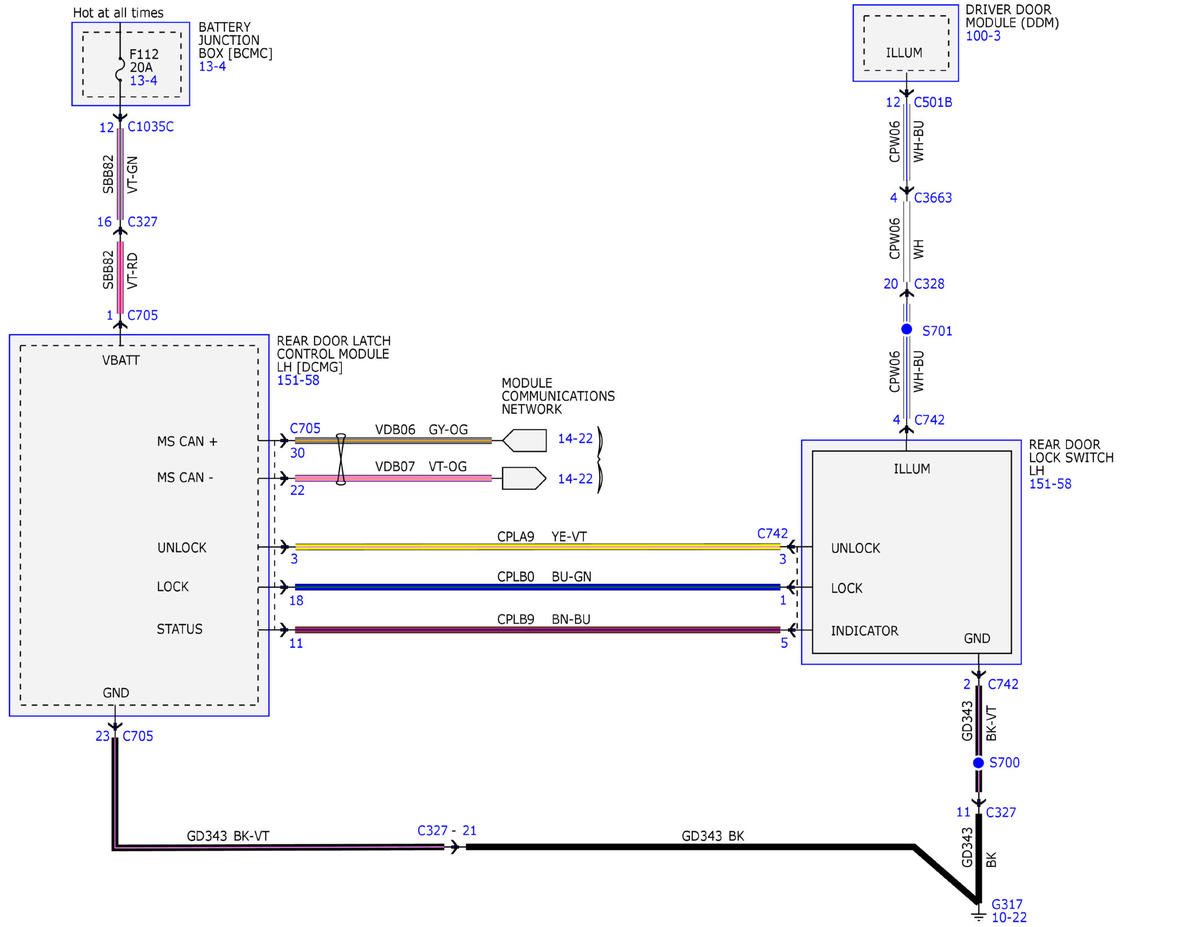Follow the 10-22 link below G317

(x=1009, y=917)
